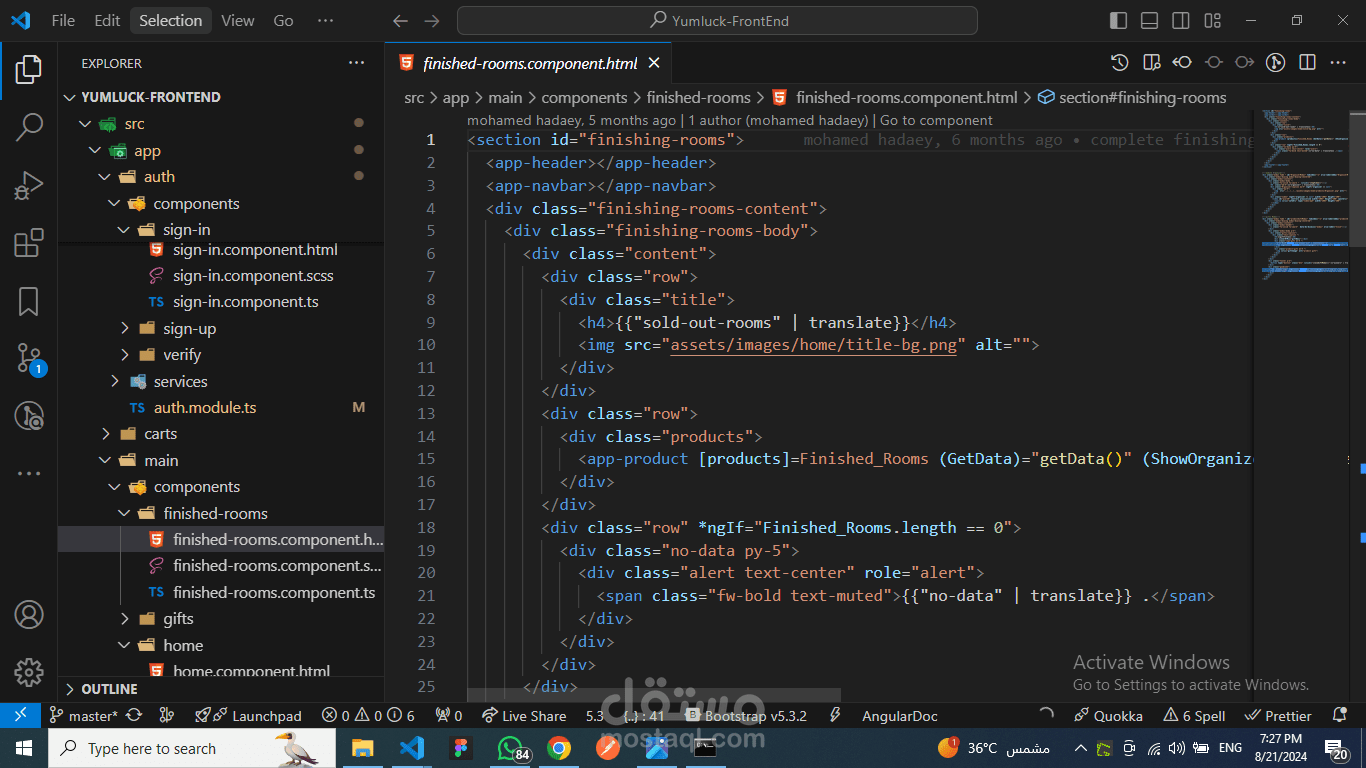
Task: Click the Customize Layout icon
Action: tap(1212, 20)
